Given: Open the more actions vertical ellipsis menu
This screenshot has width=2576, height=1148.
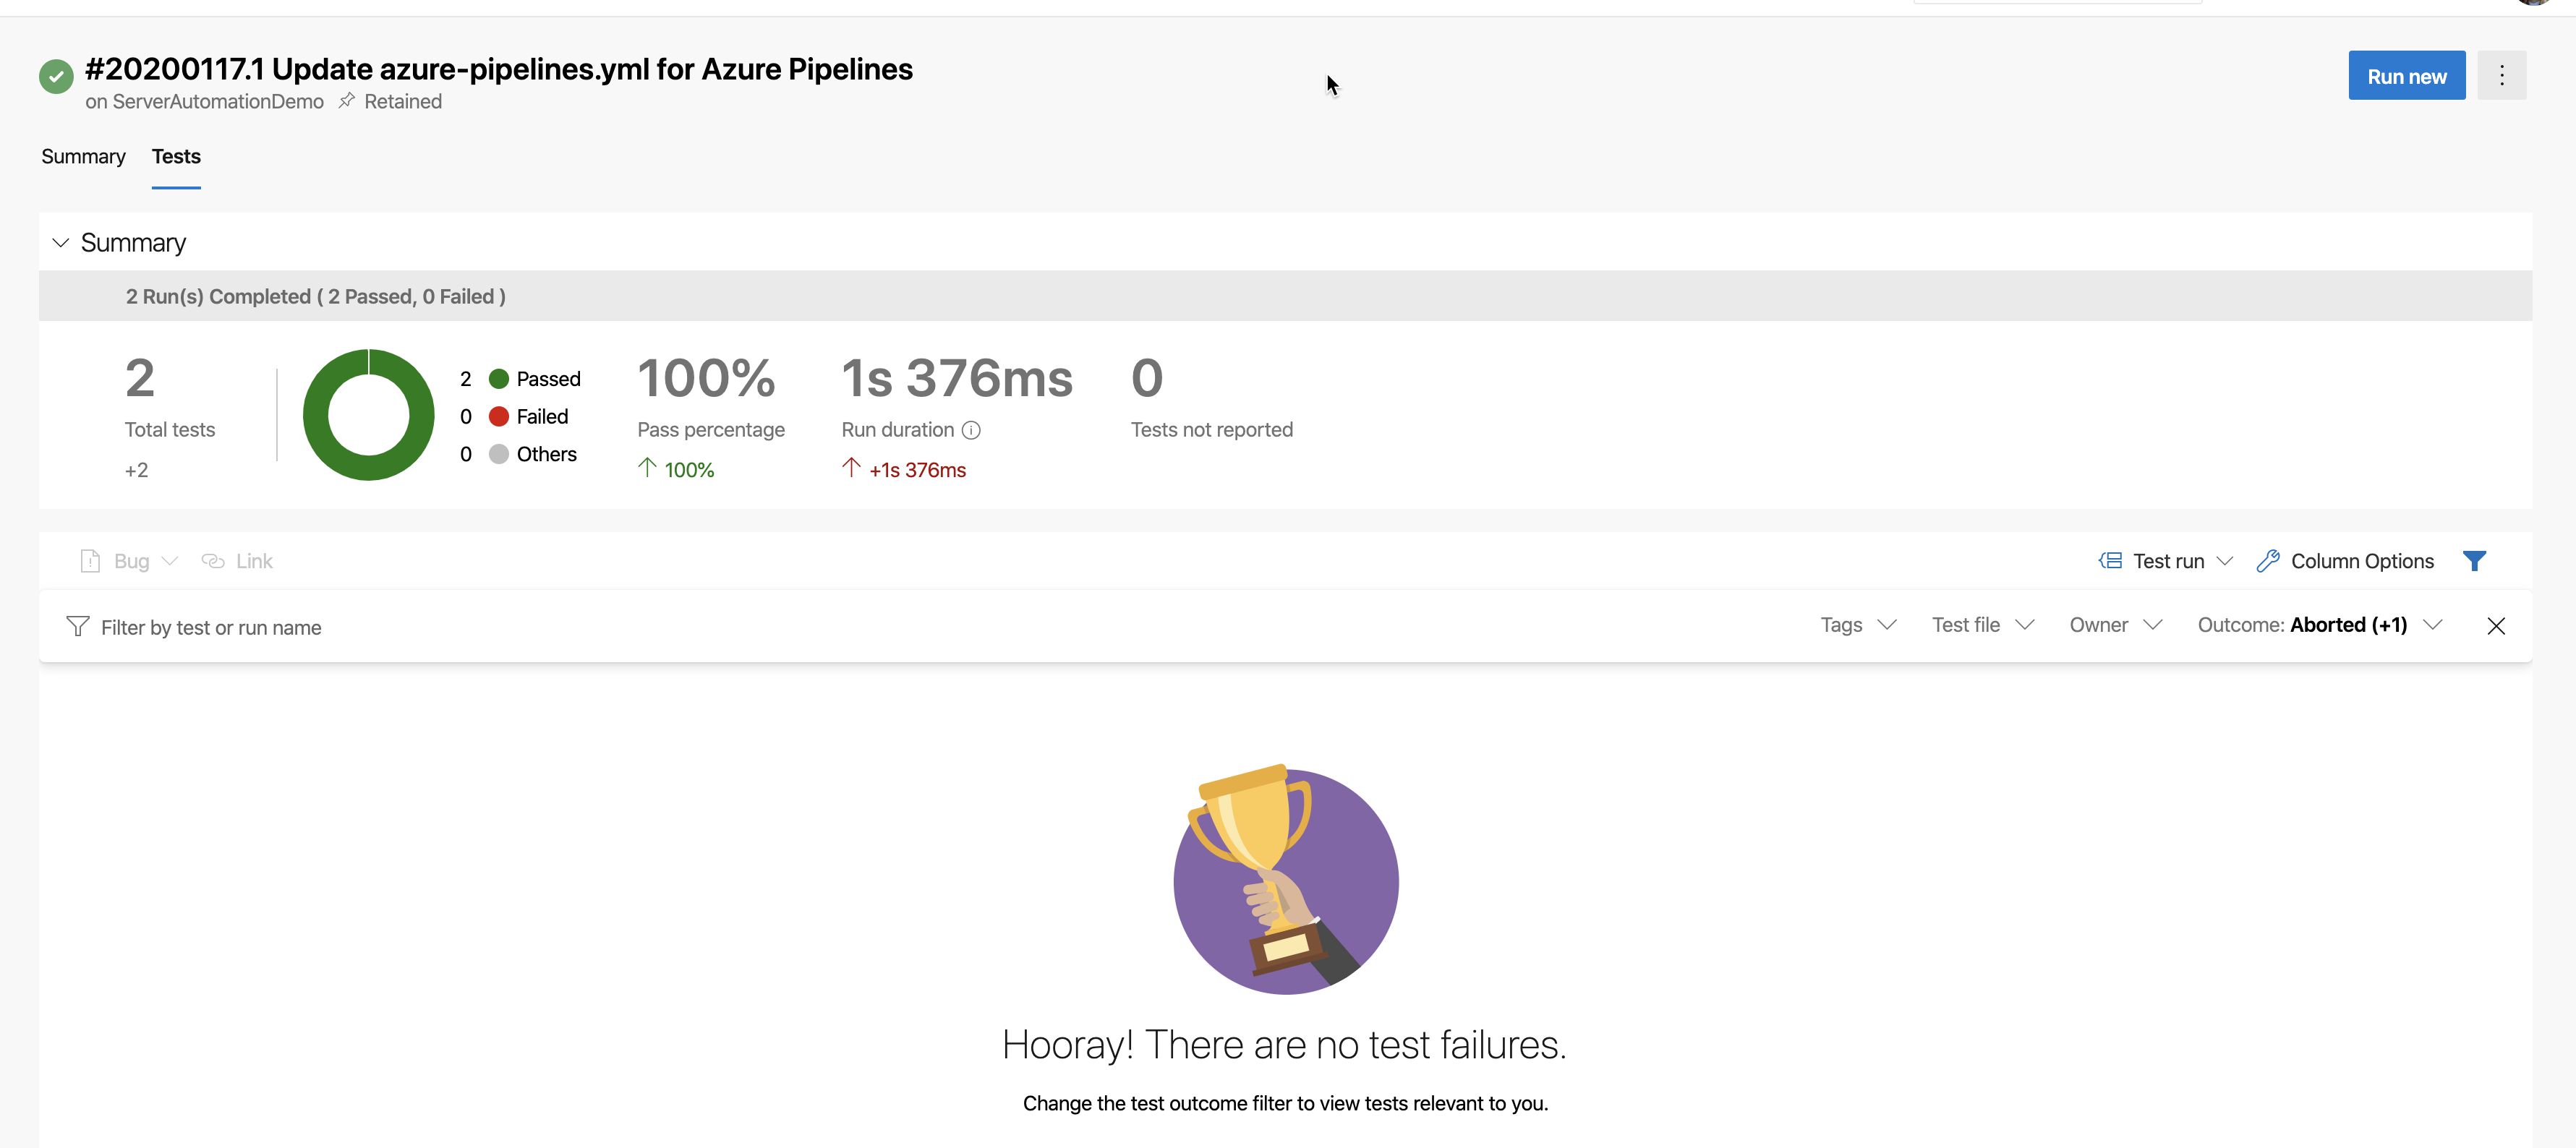Looking at the screenshot, I should click(2501, 76).
